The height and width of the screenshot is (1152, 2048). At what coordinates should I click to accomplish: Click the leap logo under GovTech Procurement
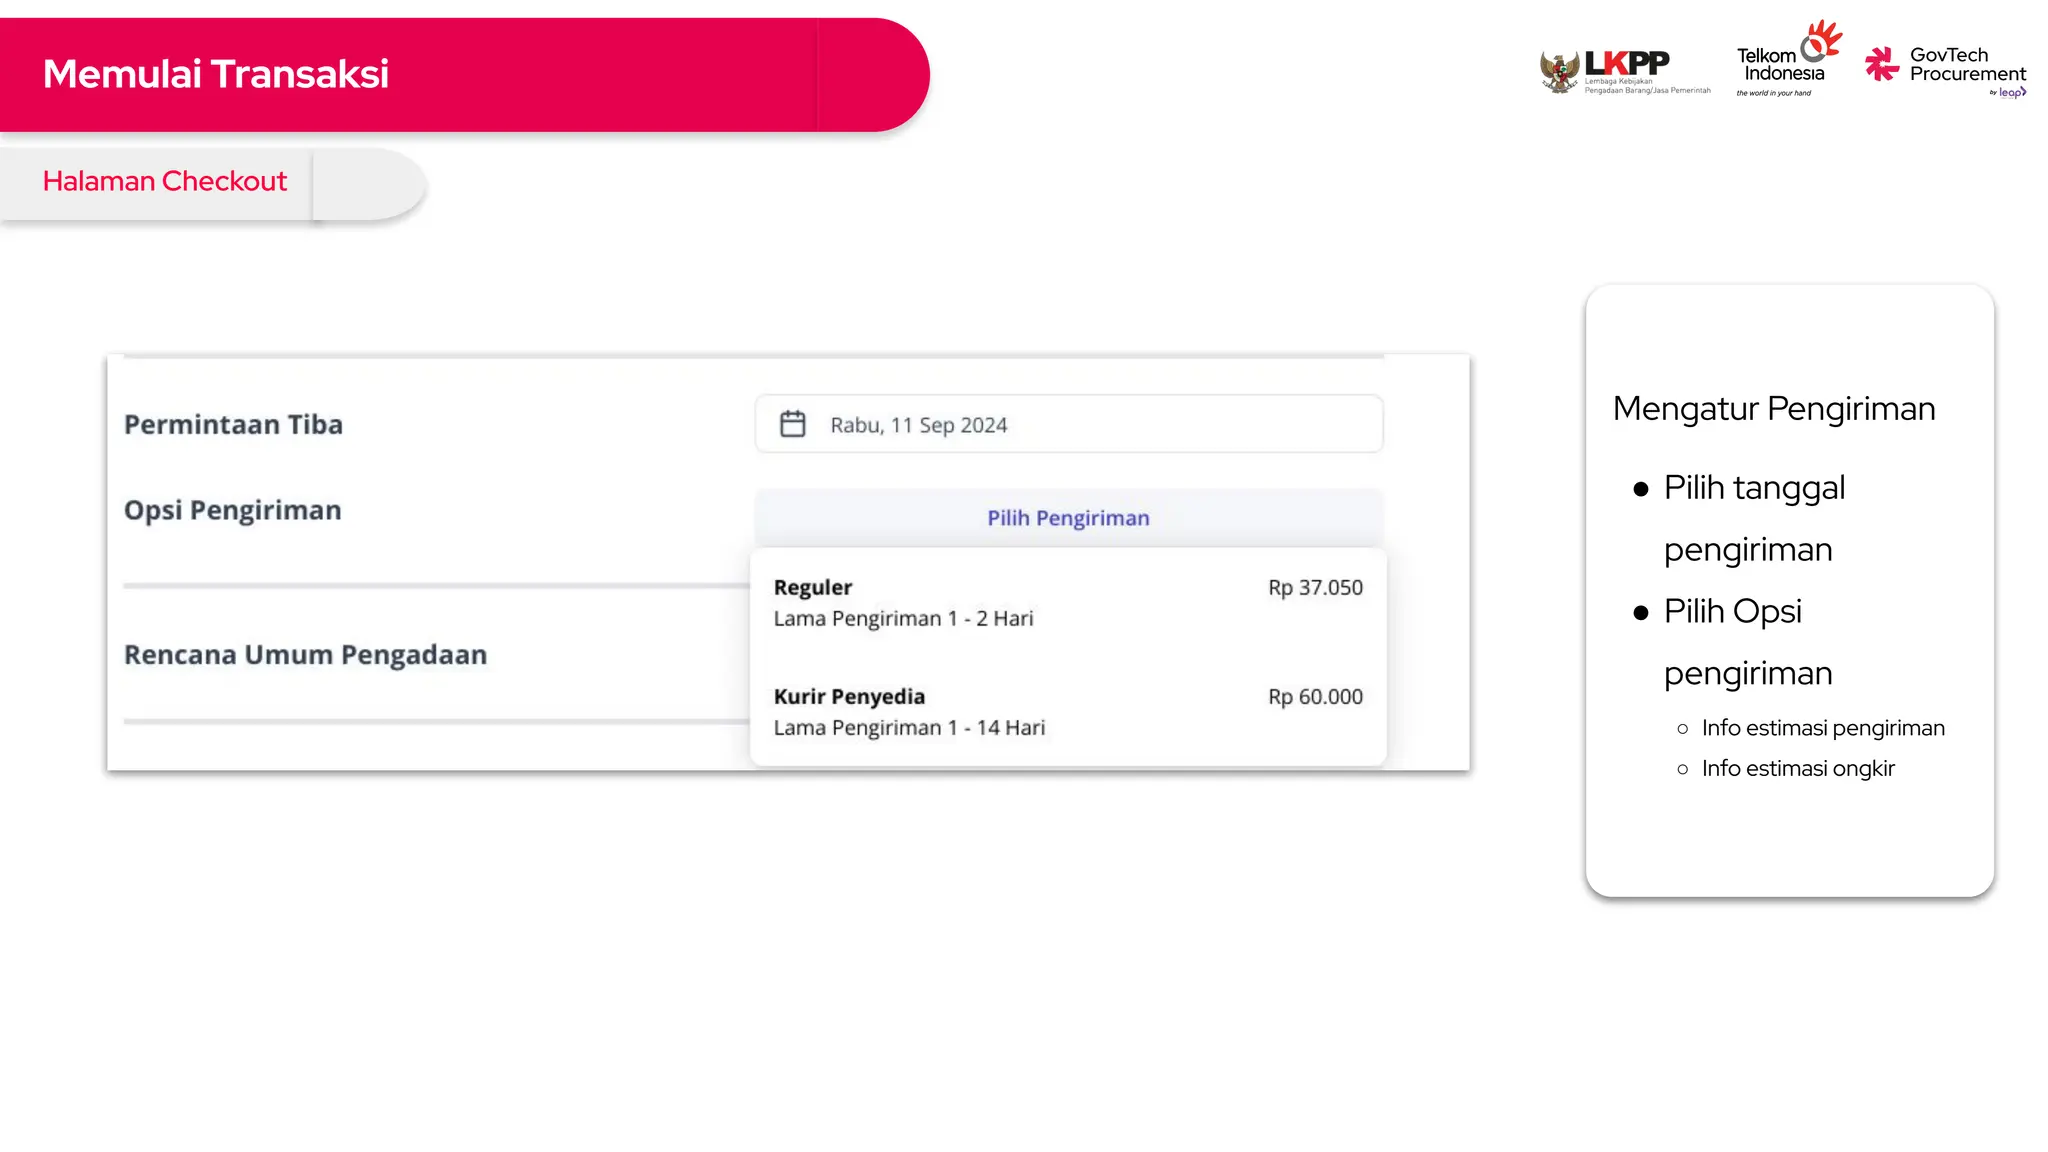[x=2011, y=92]
